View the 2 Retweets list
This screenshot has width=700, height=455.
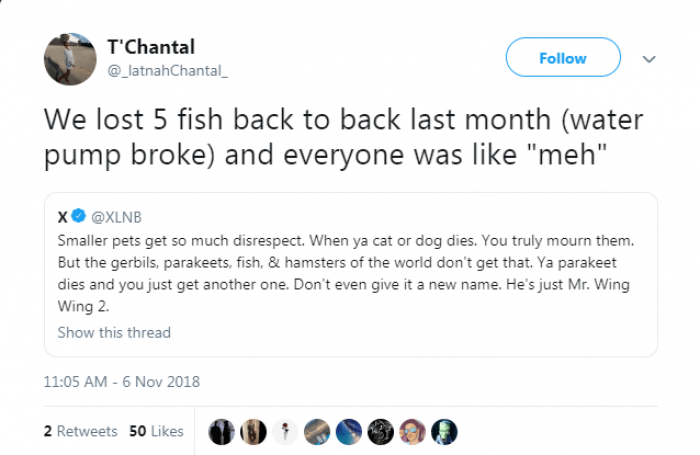(x=80, y=431)
